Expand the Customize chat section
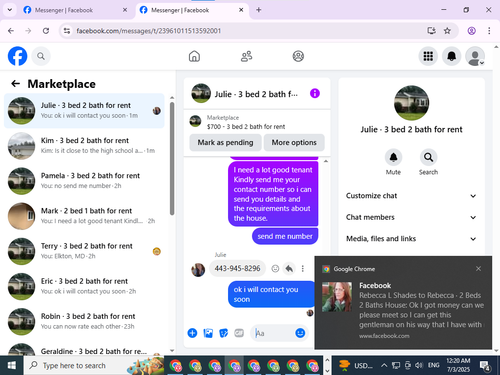This screenshot has width=500, height=375. [x=411, y=196]
